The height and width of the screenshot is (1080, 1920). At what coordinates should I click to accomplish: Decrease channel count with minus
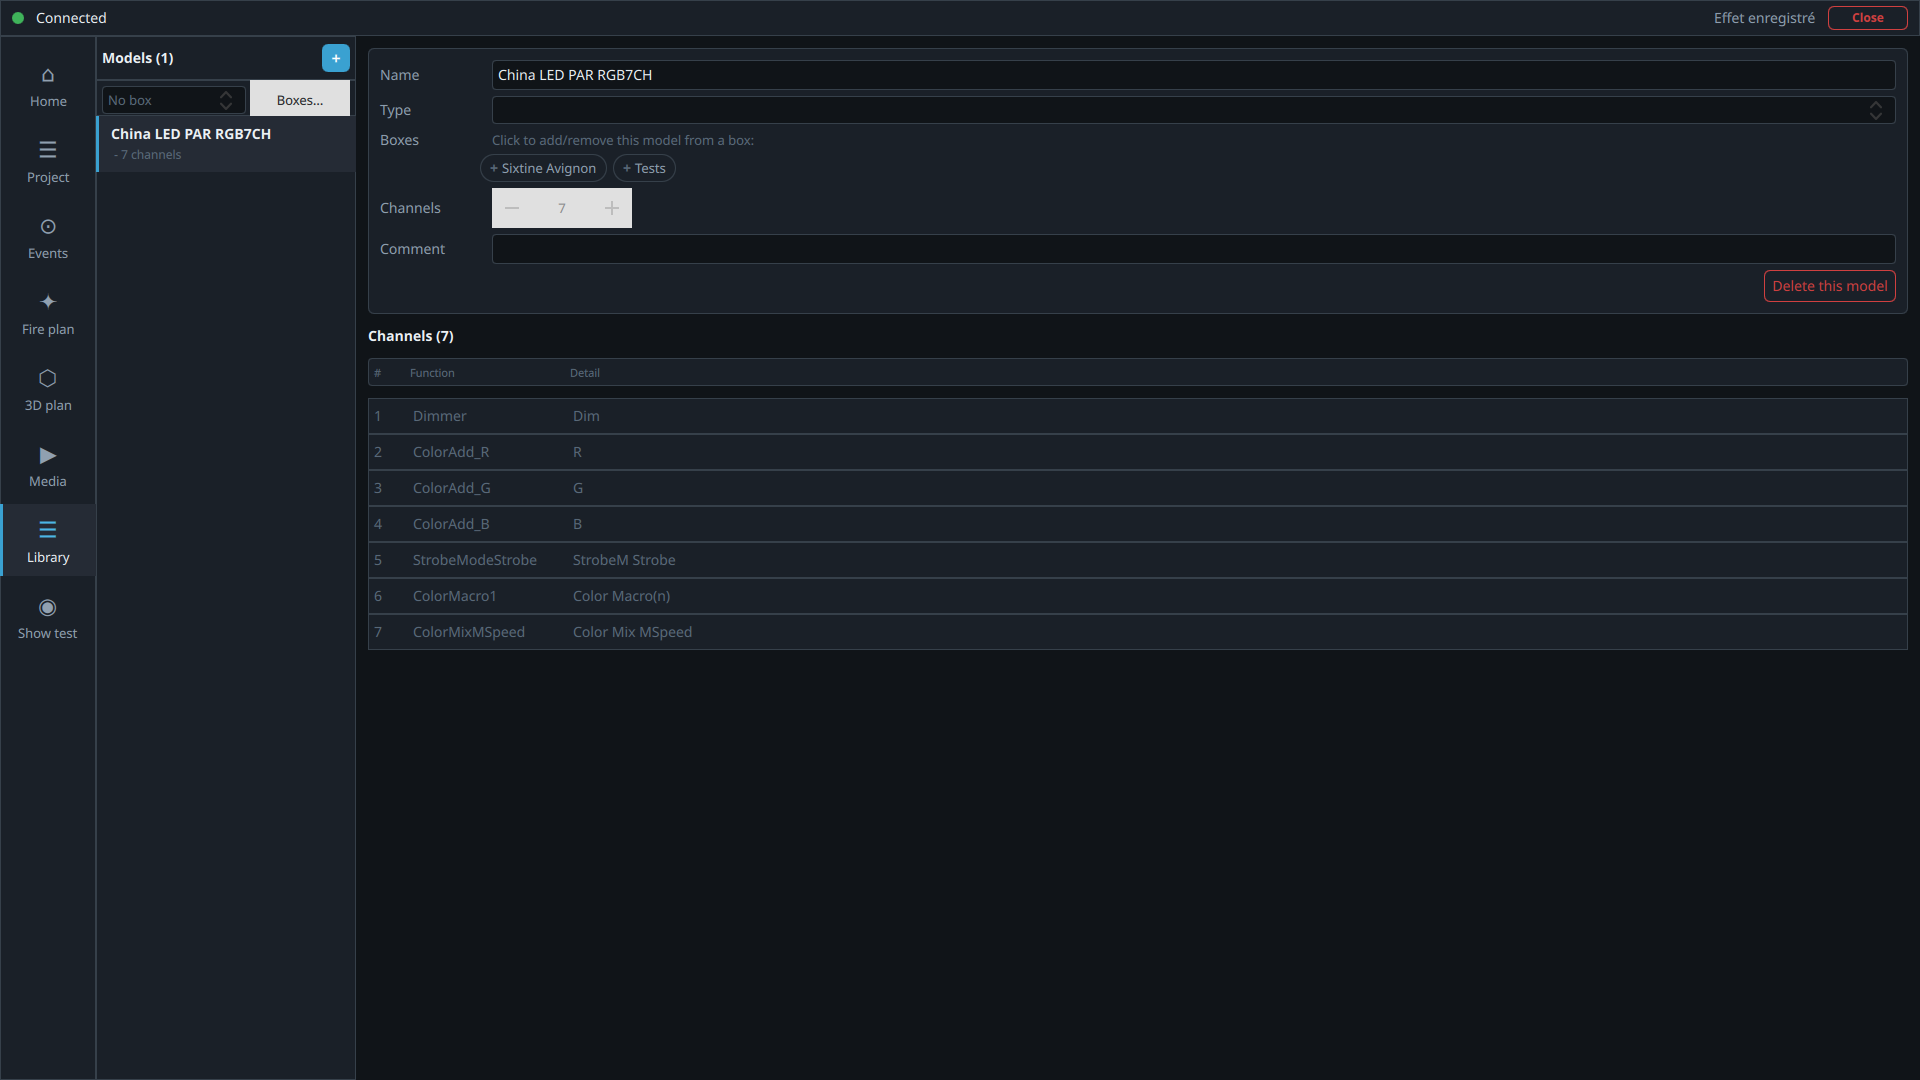512,208
